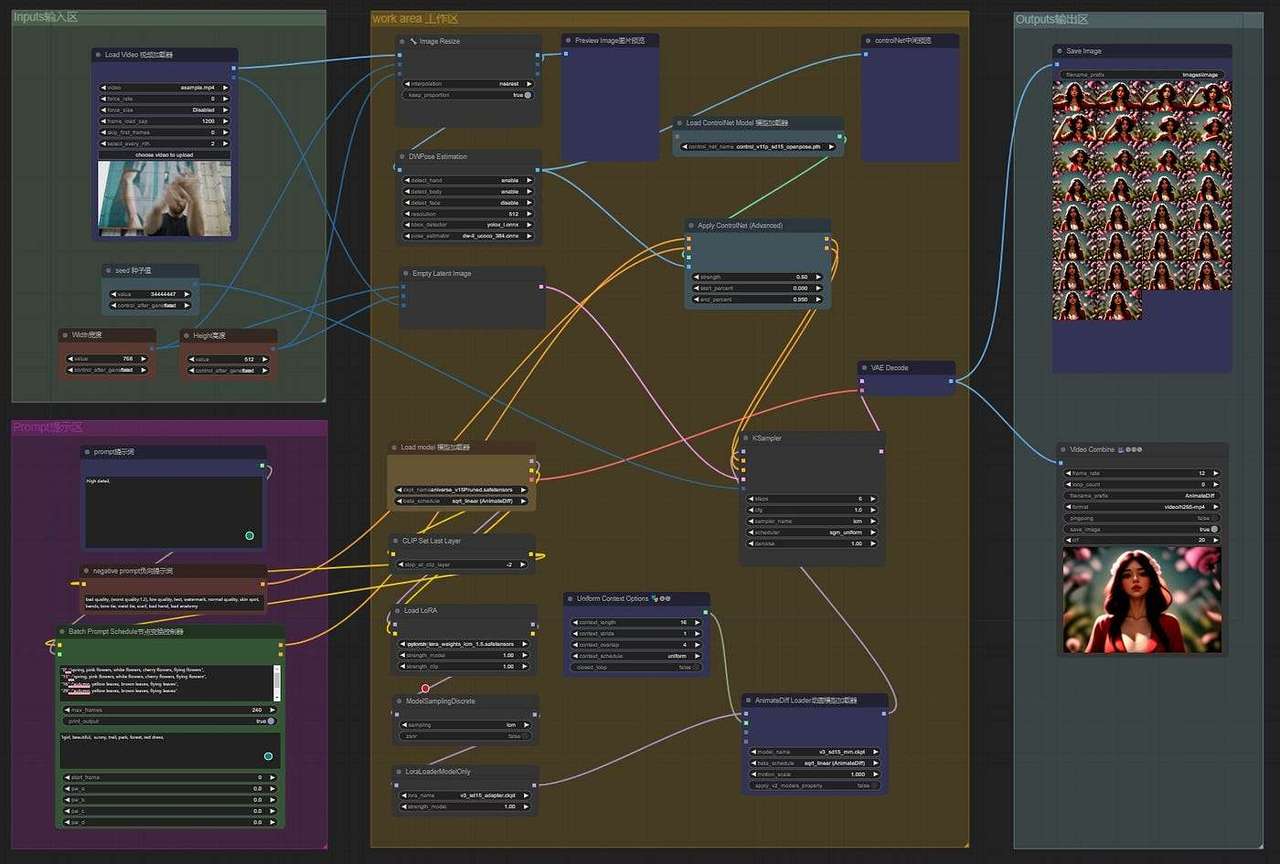Click the VAE Decode node collapse dot

click(864, 367)
